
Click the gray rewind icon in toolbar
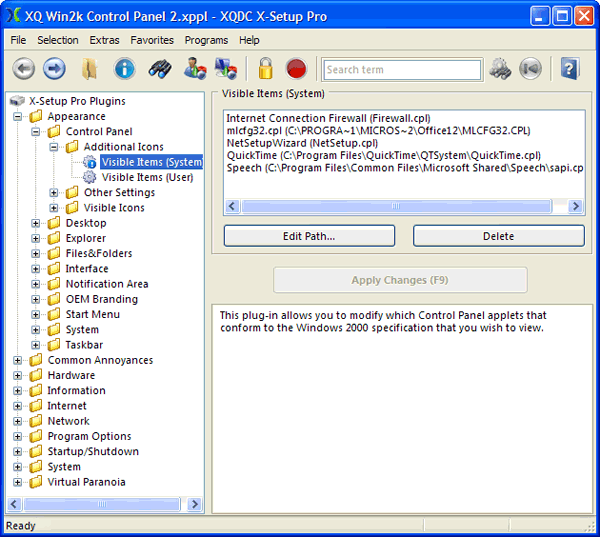[530, 69]
